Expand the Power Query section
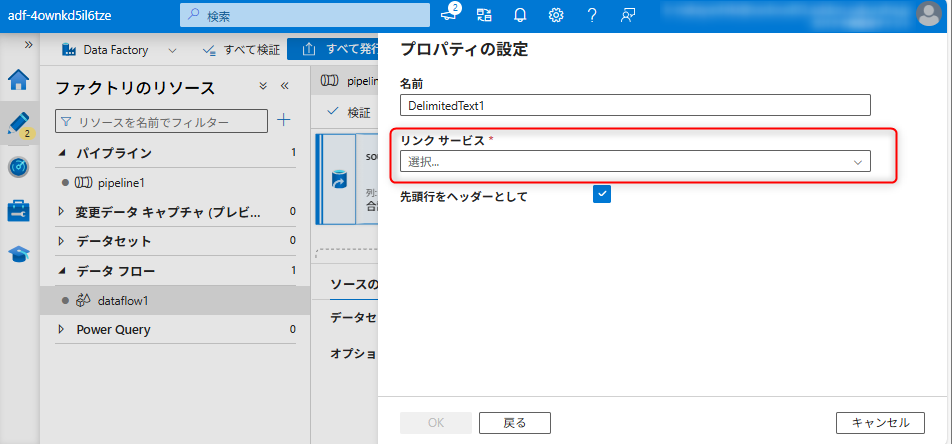The image size is (952, 444). (62, 329)
